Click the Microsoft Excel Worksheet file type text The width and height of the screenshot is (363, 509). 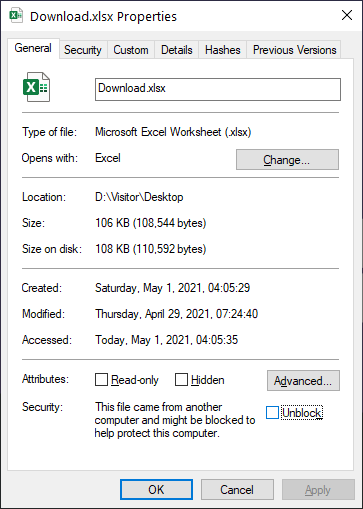coord(173,132)
